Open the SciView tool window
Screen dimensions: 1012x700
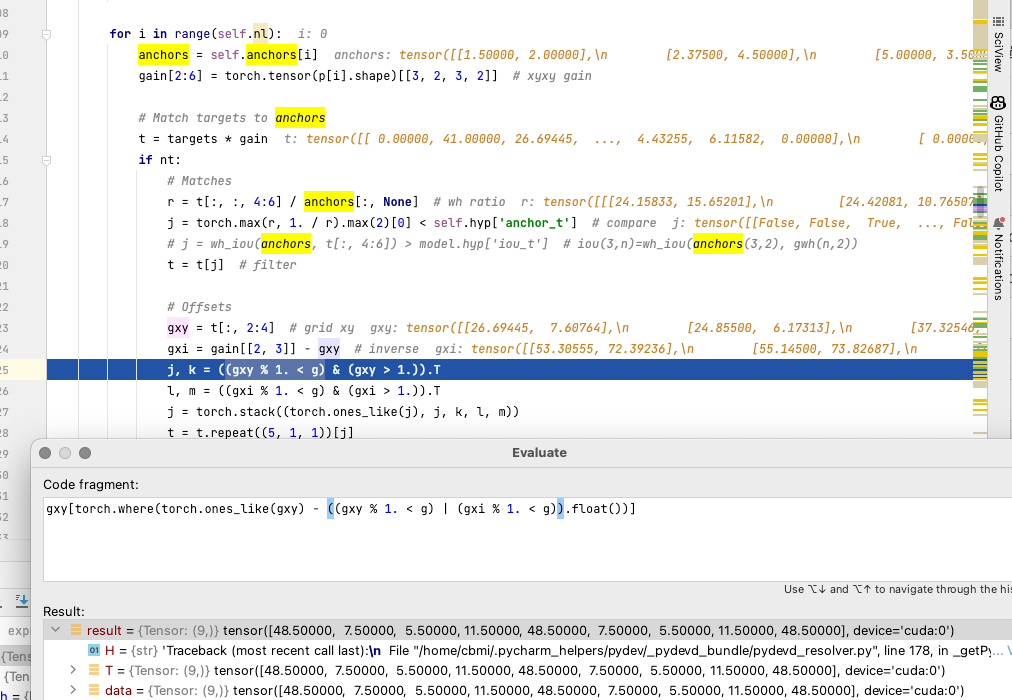point(998,44)
